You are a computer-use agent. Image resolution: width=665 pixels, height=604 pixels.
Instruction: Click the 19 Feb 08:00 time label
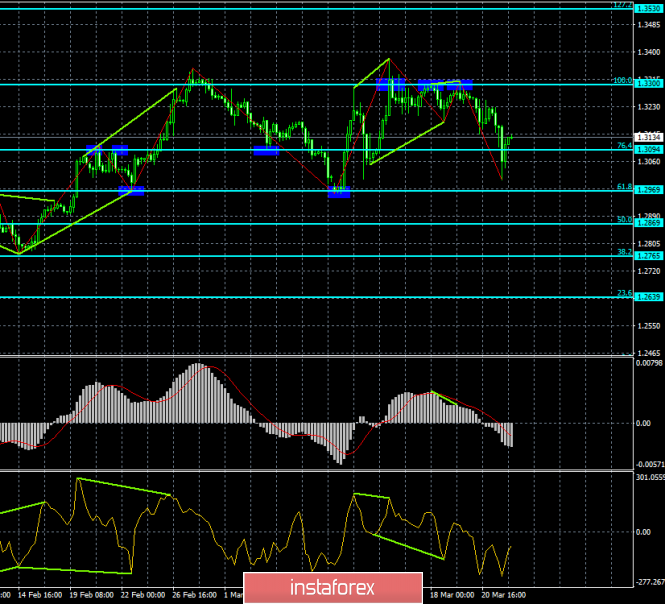[91, 595]
